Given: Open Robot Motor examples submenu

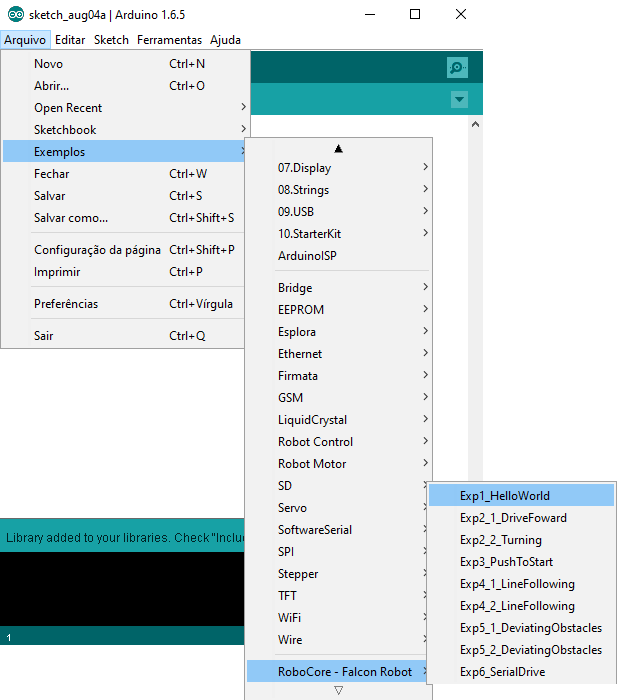Looking at the screenshot, I should pos(339,463).
